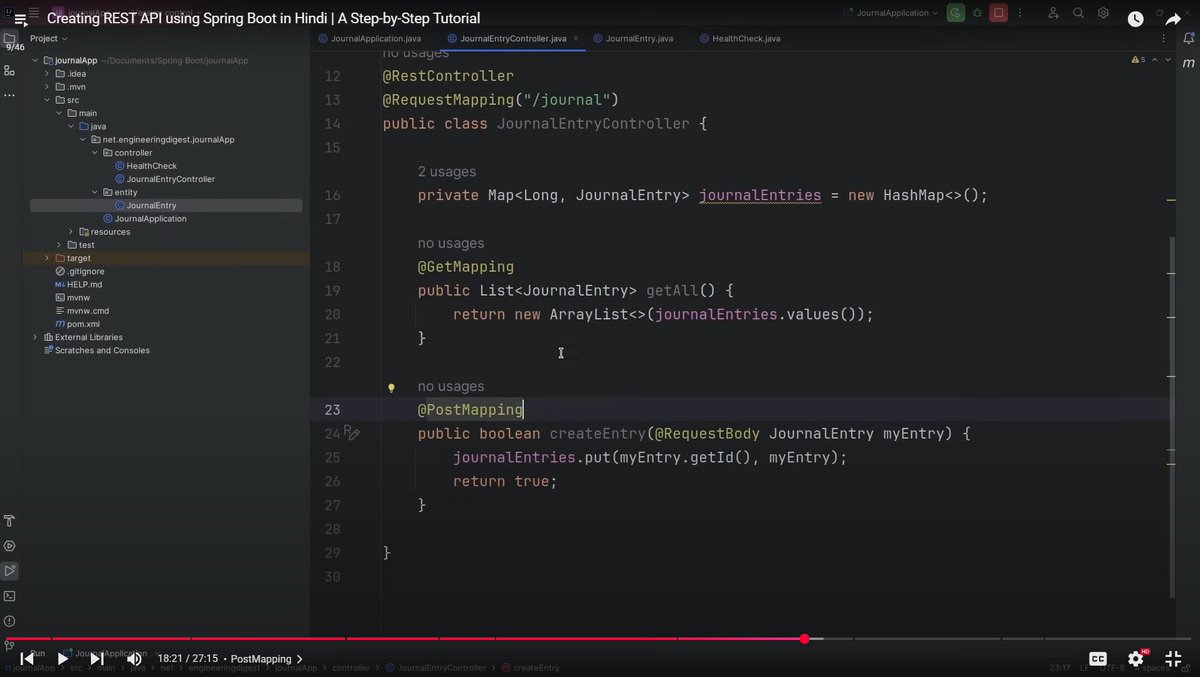Click the Watch later clock icon
The height and width of the screenshot is (677, 1200).
point(1136,18)
